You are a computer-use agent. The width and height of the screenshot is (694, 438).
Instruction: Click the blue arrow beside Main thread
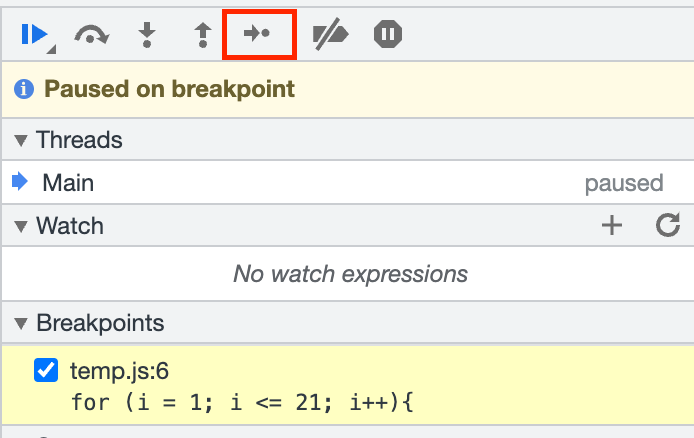tap(20, 183)
